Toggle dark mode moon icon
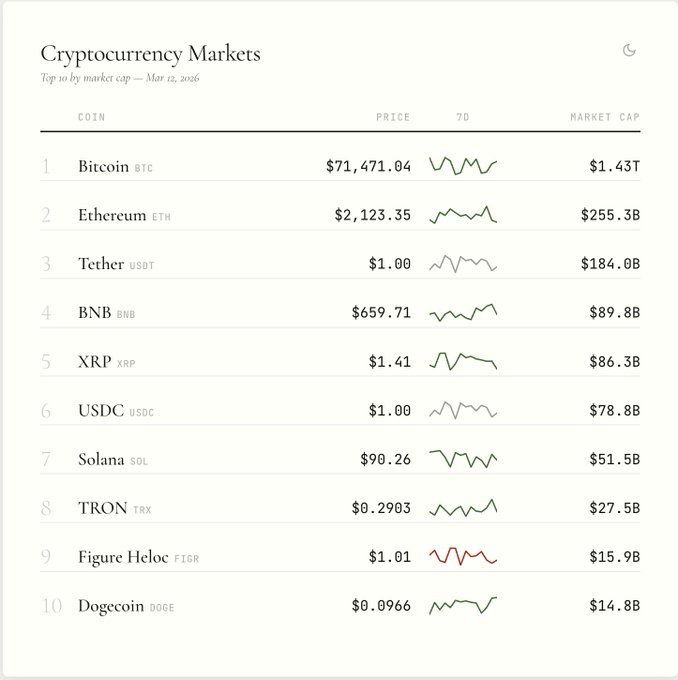Screen dimensions: 678x680 pyautogui.click(x=629, y=50)
